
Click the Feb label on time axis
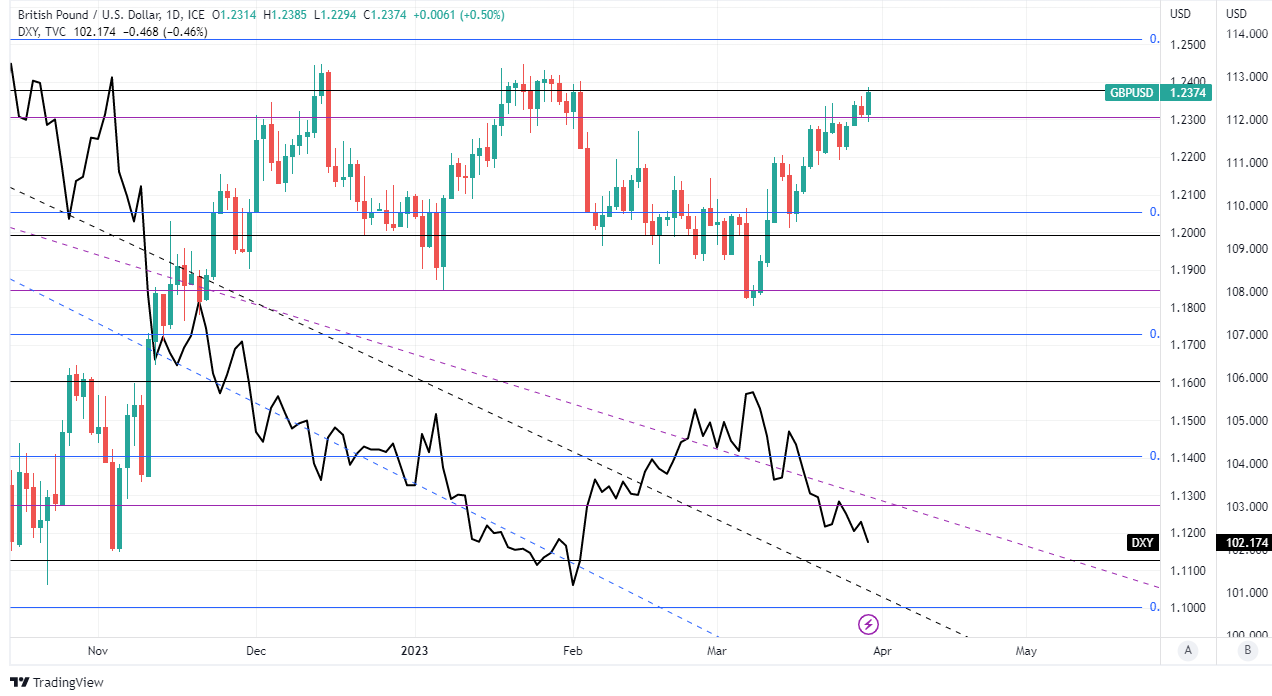tap(571, 650)
